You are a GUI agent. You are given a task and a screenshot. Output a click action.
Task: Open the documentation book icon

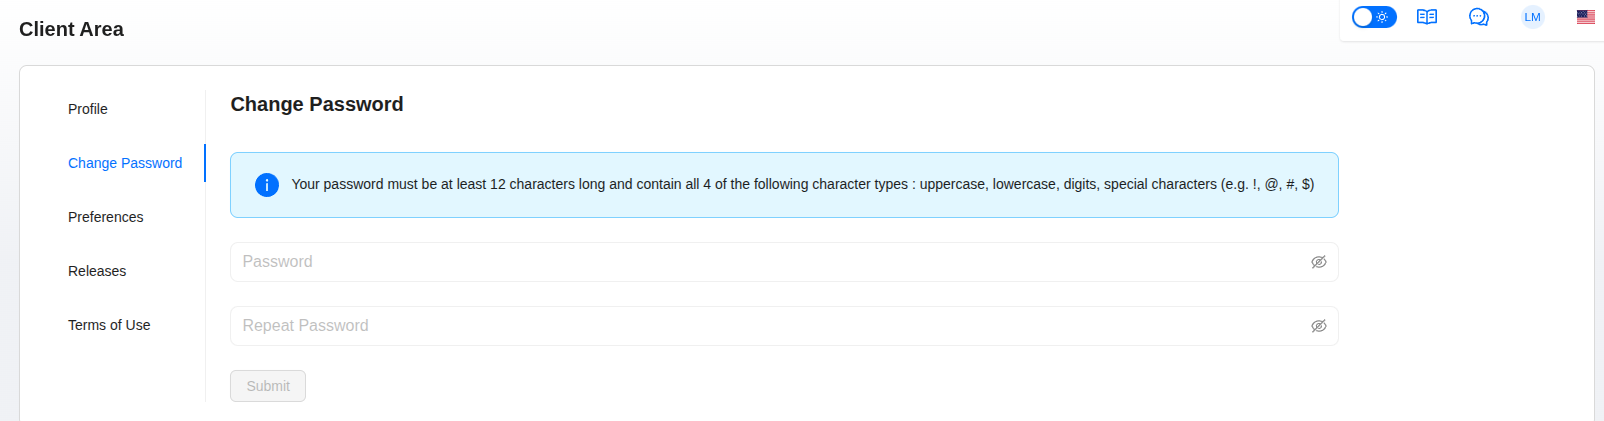[1427, 17]
